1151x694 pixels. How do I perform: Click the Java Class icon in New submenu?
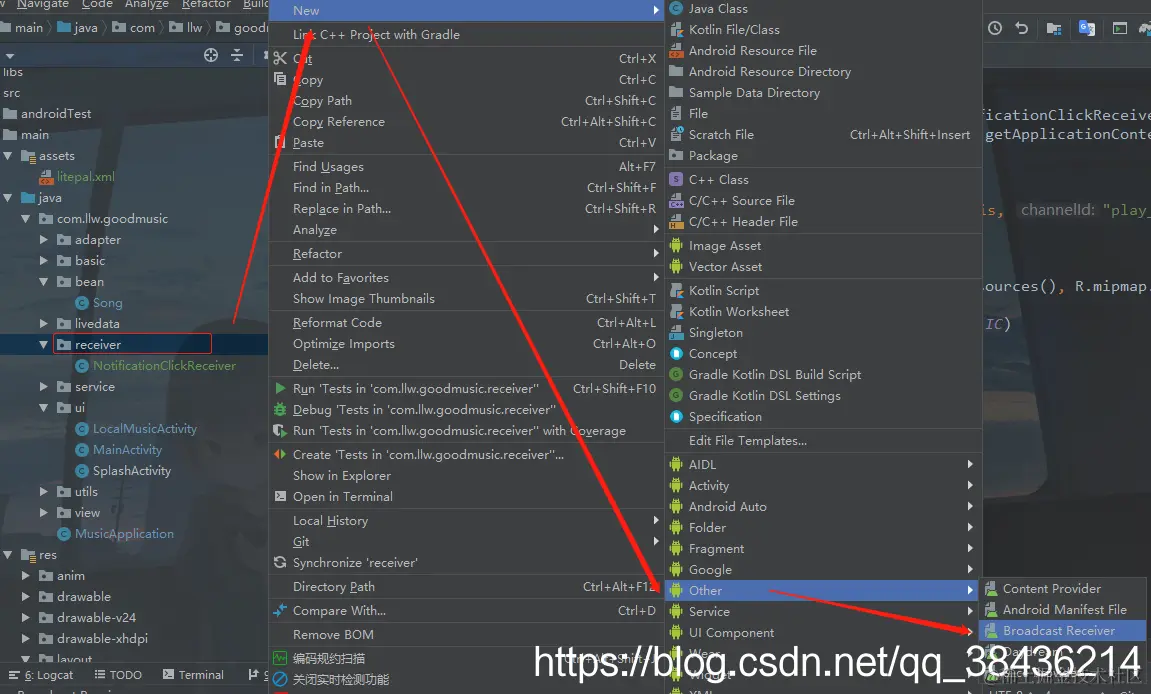pos(676,9)
